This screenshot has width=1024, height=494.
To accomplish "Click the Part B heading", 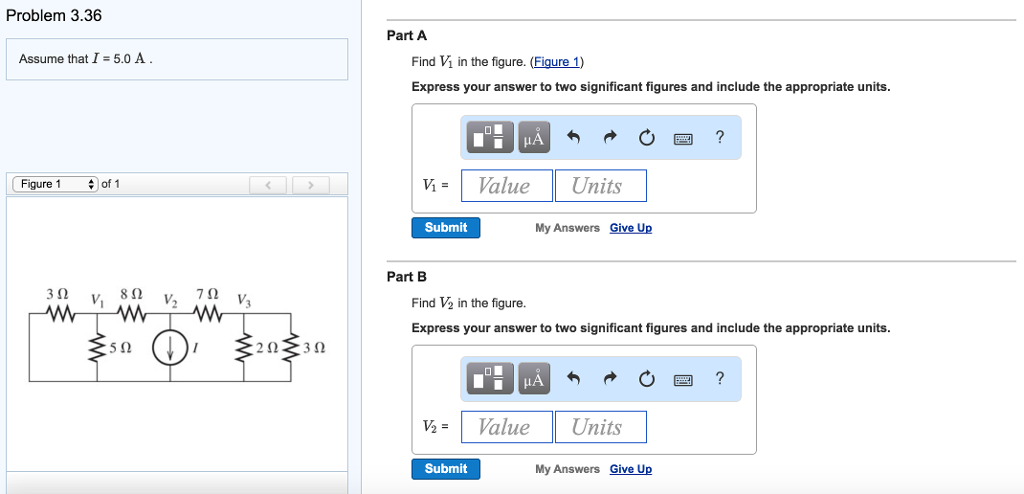I will [x=406, y=277].
